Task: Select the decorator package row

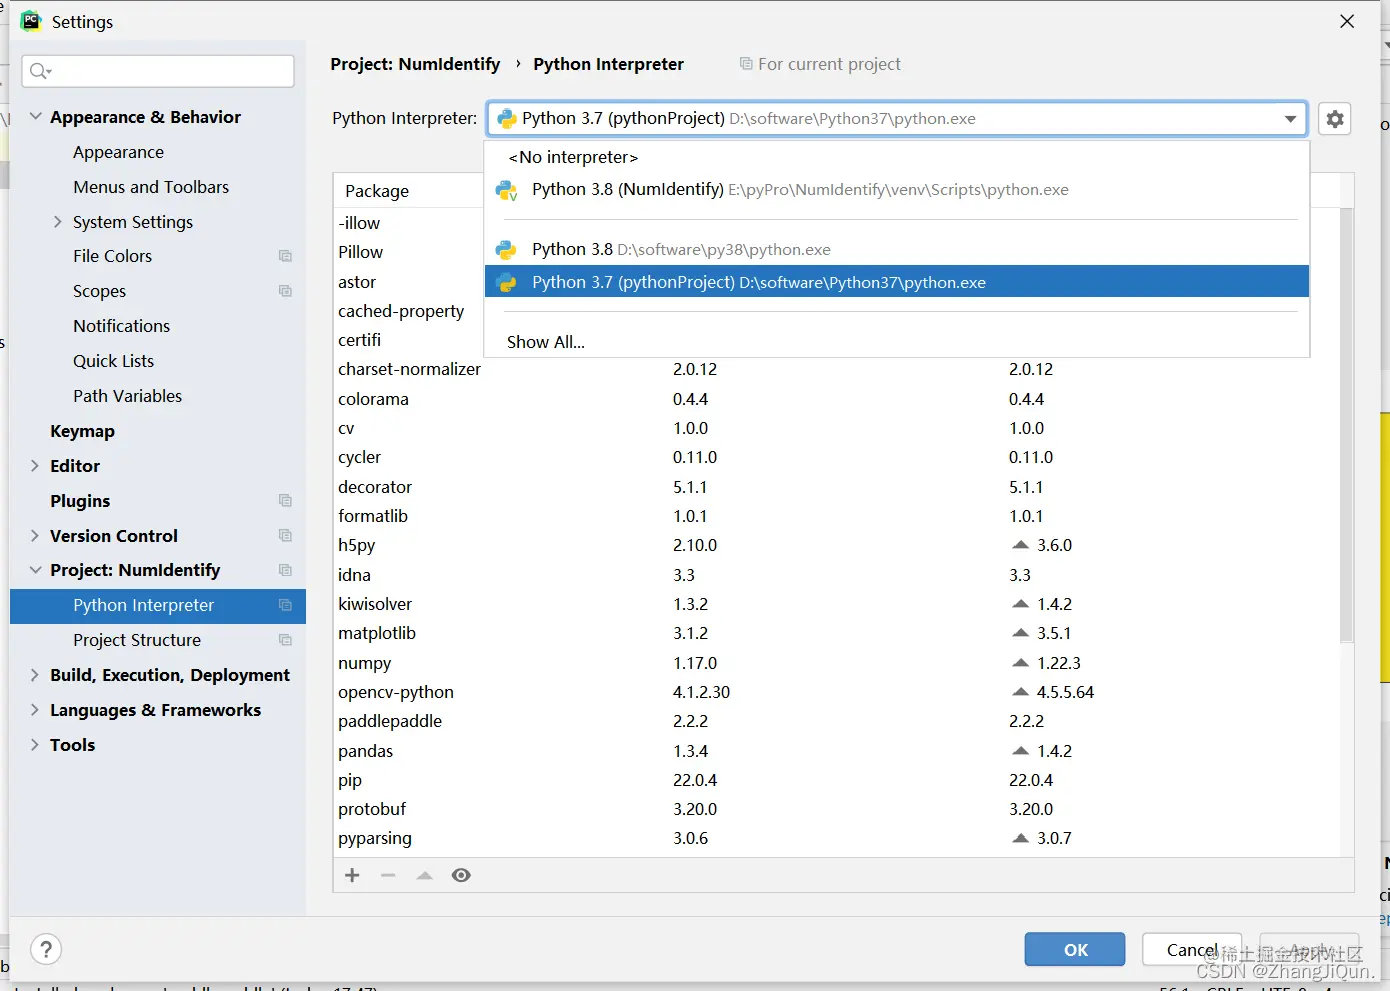Action: click(x=836, y=487)
